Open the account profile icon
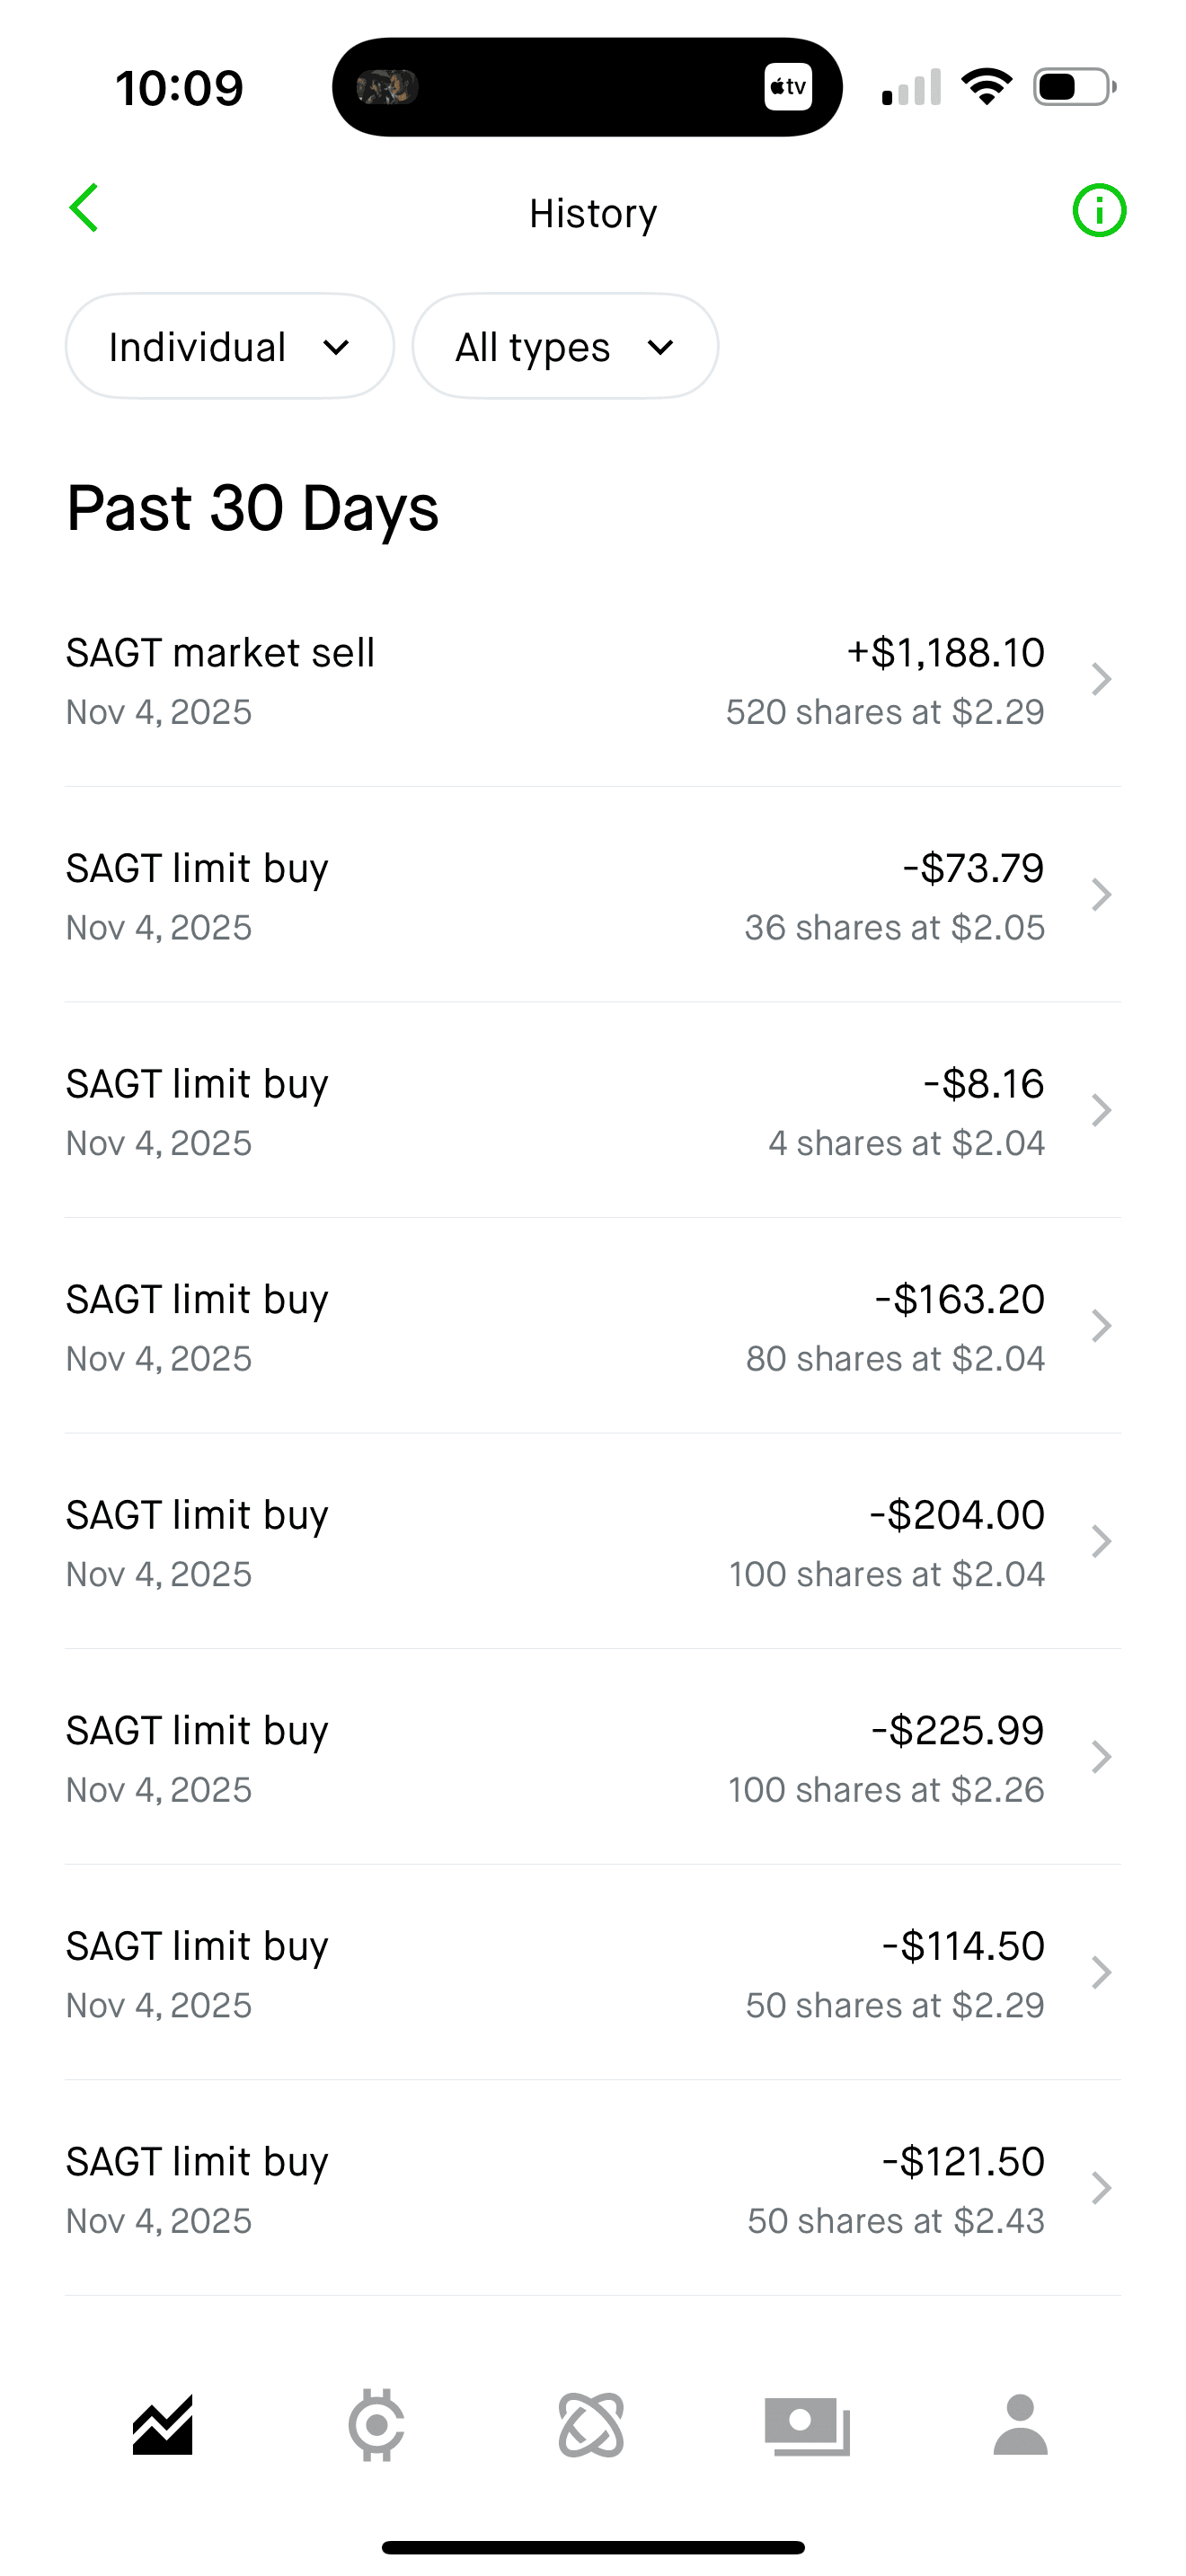Screen dimensions: 1186x2576 coord(1020,2425)
